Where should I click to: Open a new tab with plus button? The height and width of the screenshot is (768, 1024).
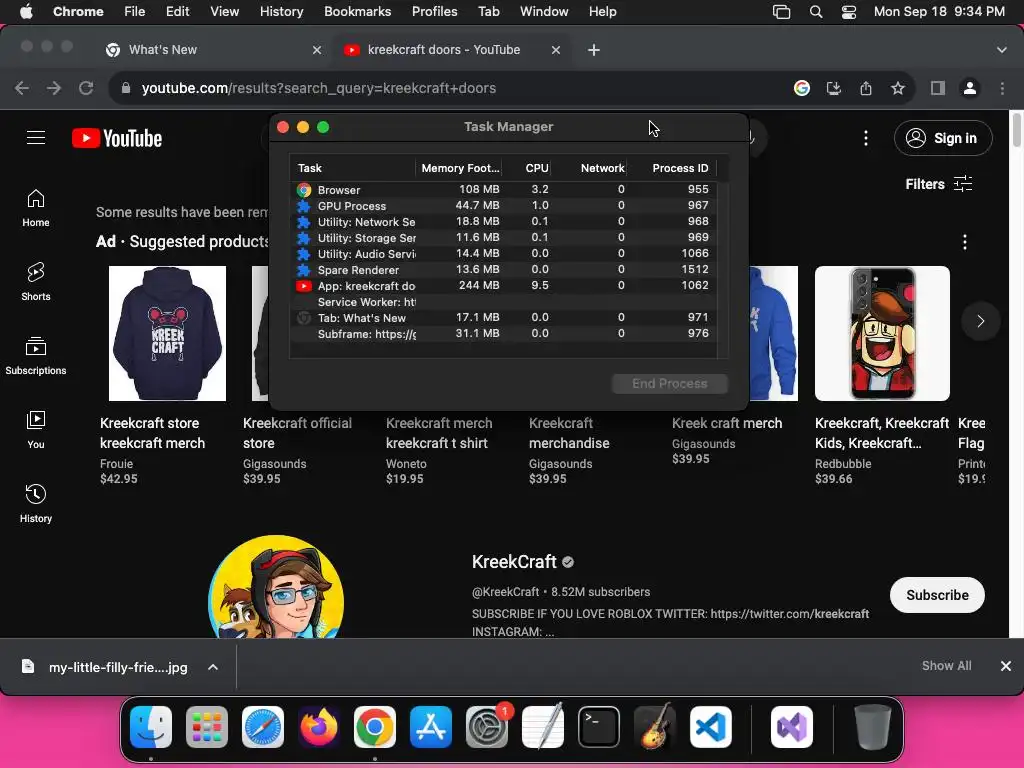click(594, 50)
